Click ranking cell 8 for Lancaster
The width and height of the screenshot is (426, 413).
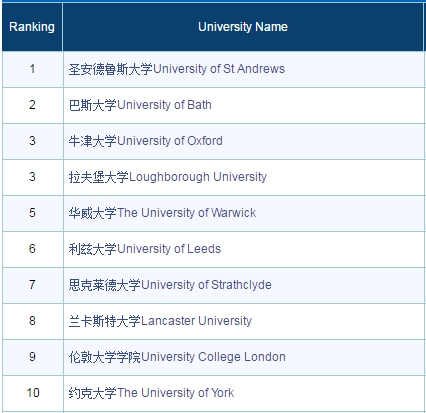[32, 321]
